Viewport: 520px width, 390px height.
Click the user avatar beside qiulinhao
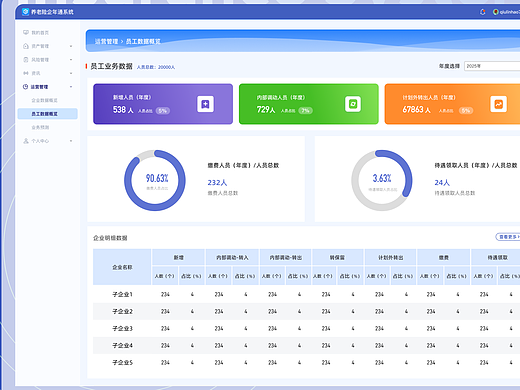point(496,12)
